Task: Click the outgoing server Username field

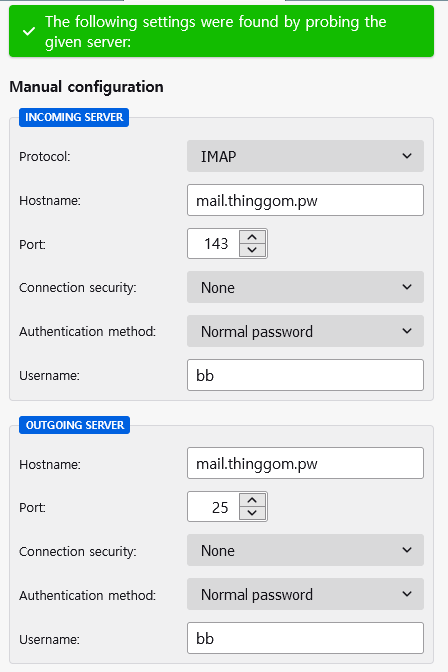Action: pos(305,638)
